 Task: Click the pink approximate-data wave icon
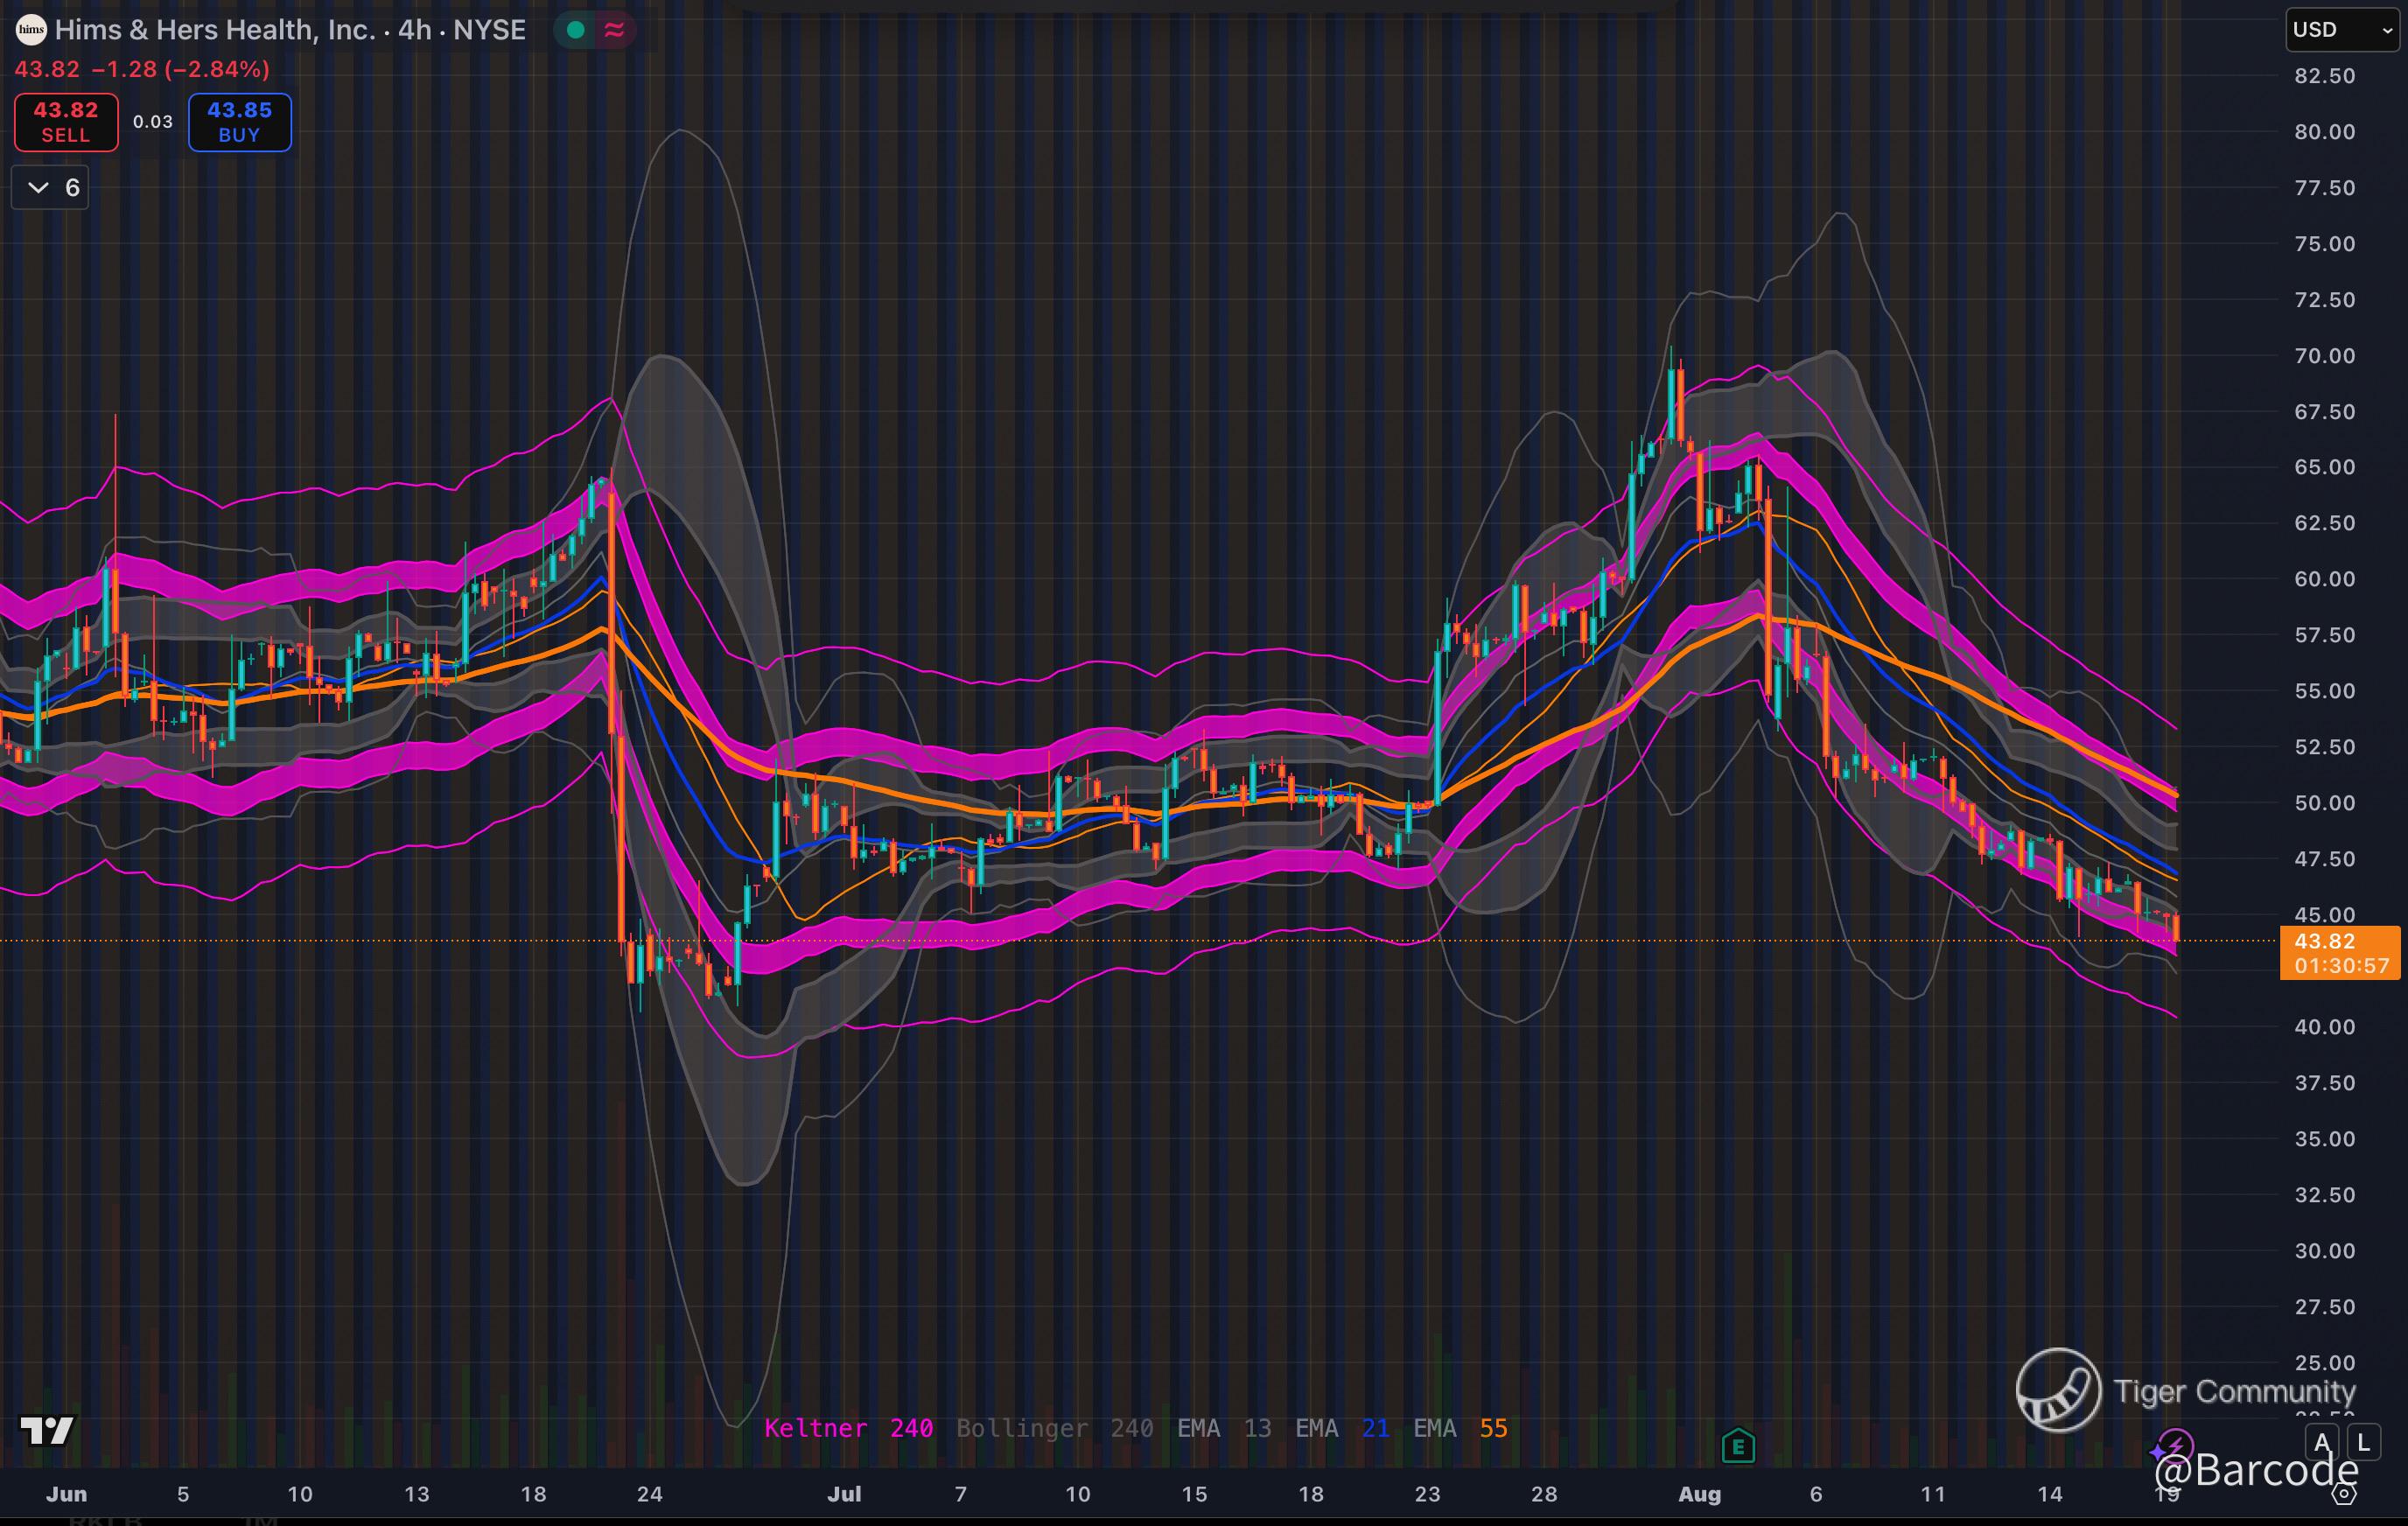pos(614,30)
